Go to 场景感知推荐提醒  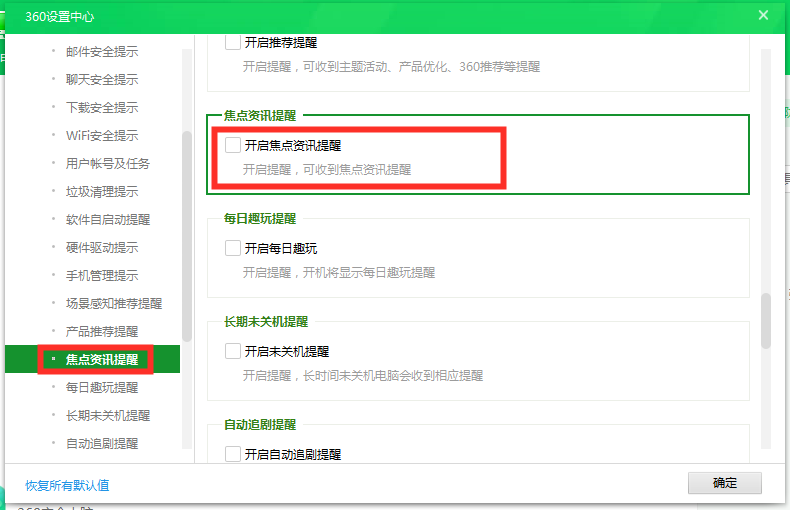pyautogui.click(x=114, y=303)
